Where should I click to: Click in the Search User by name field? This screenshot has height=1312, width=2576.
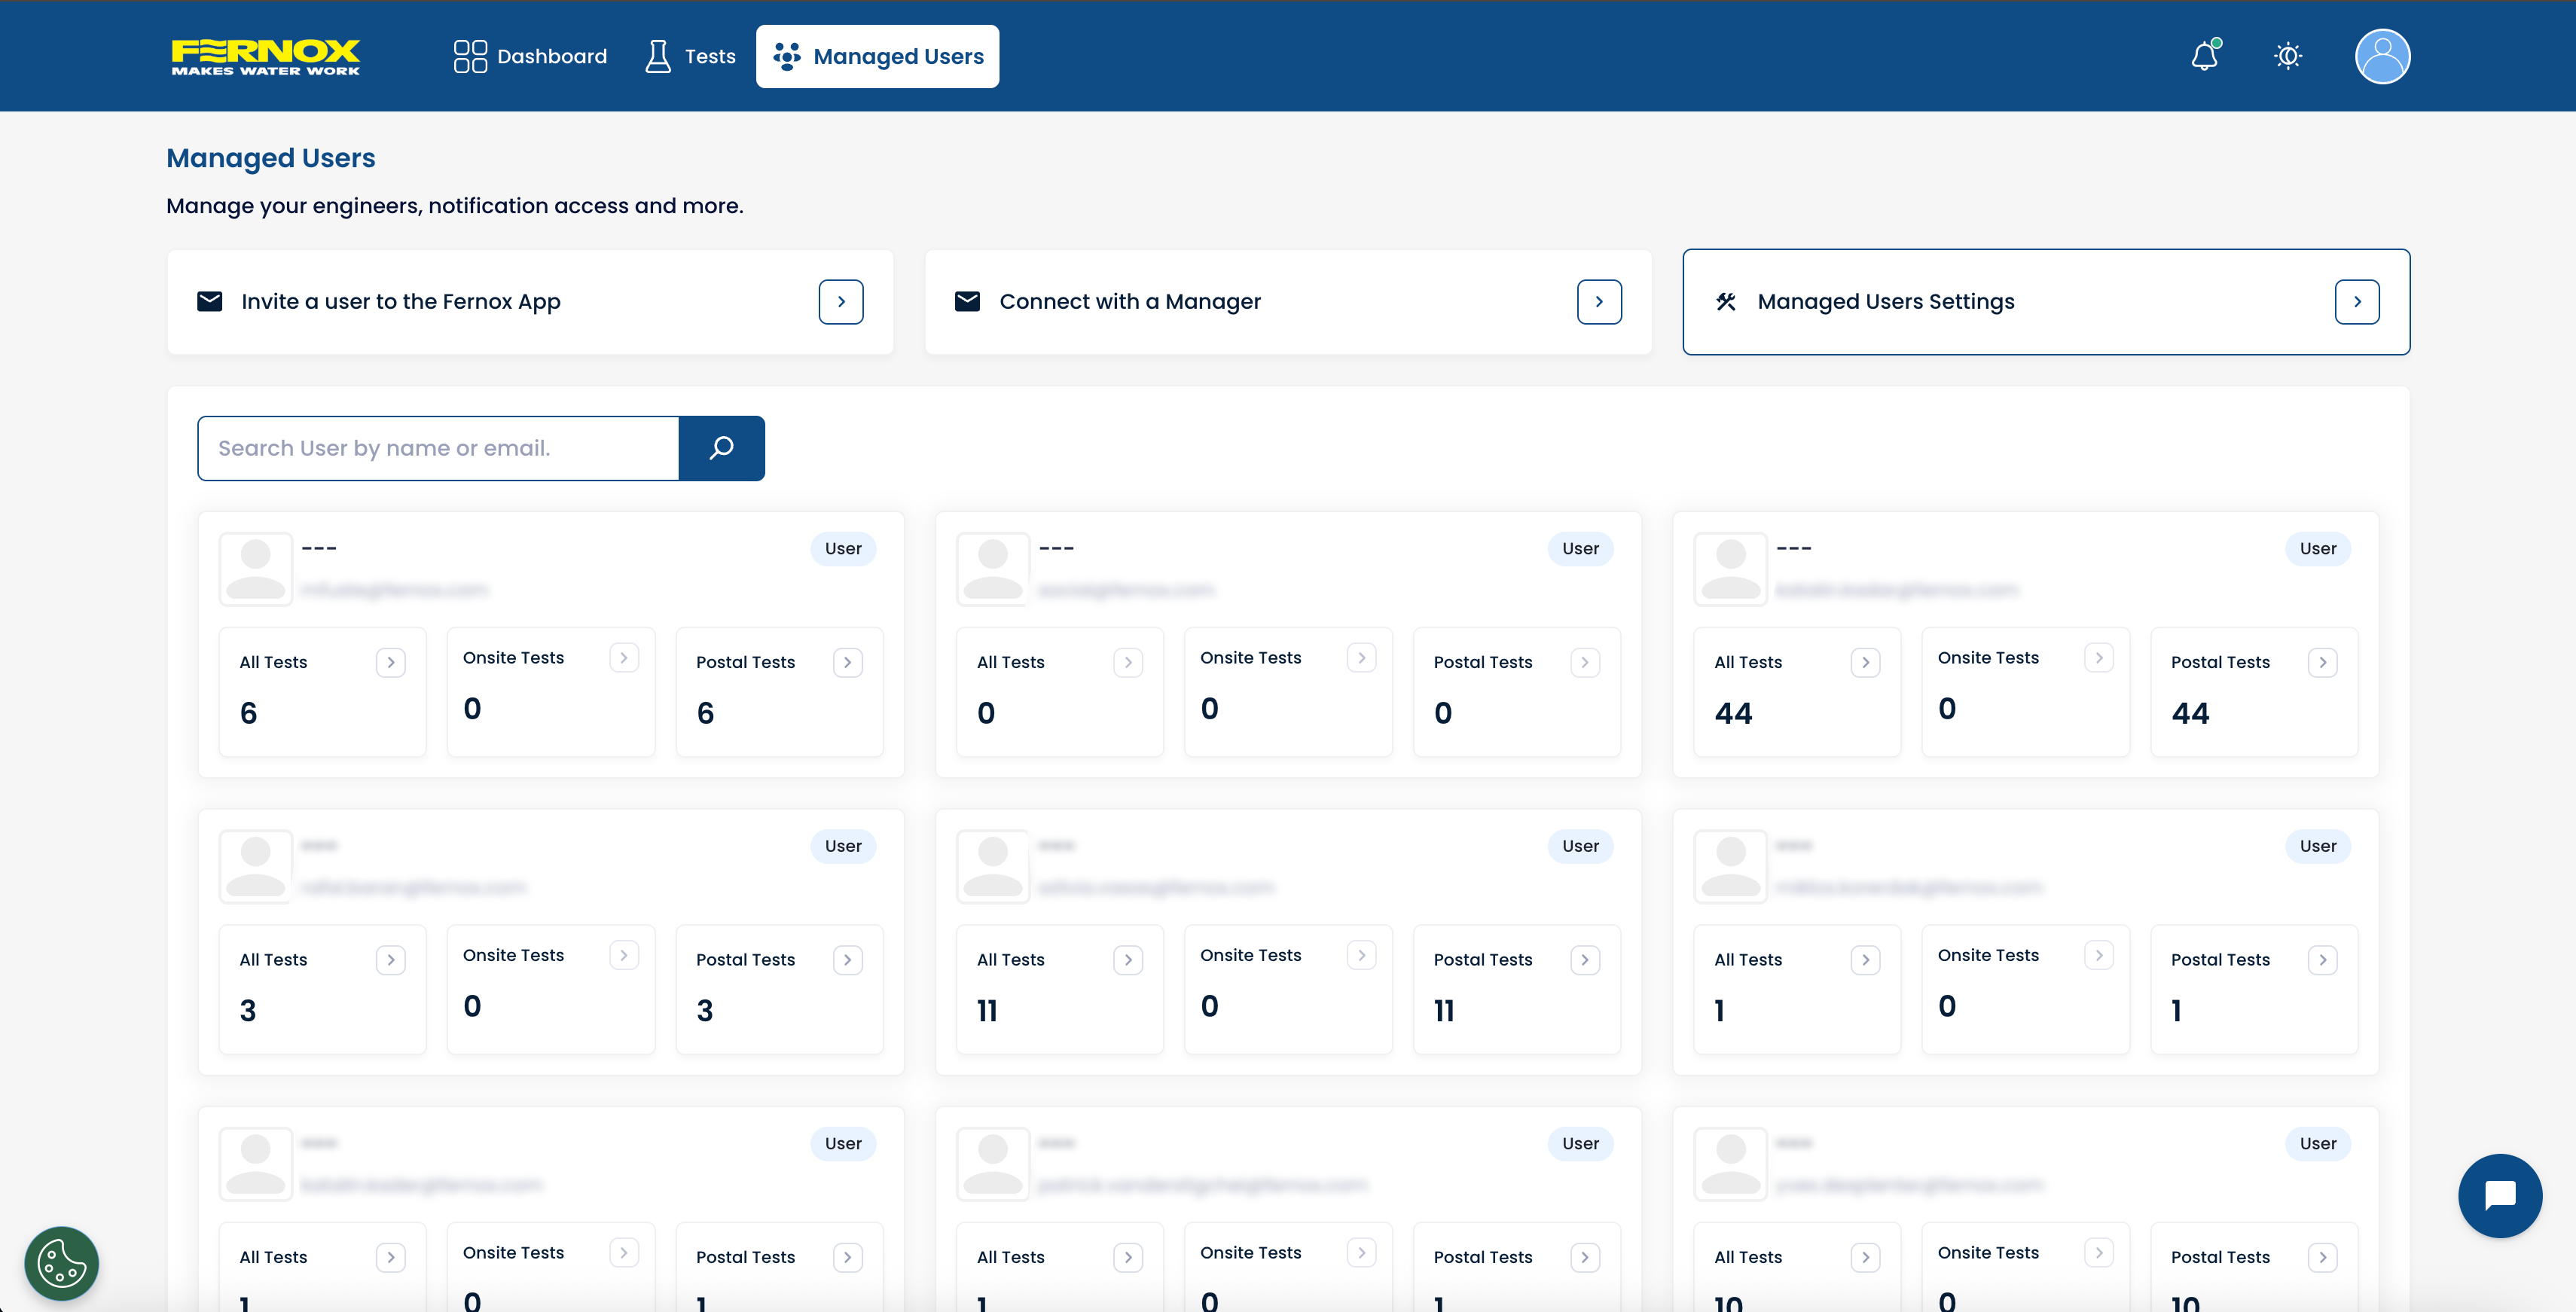438,448
